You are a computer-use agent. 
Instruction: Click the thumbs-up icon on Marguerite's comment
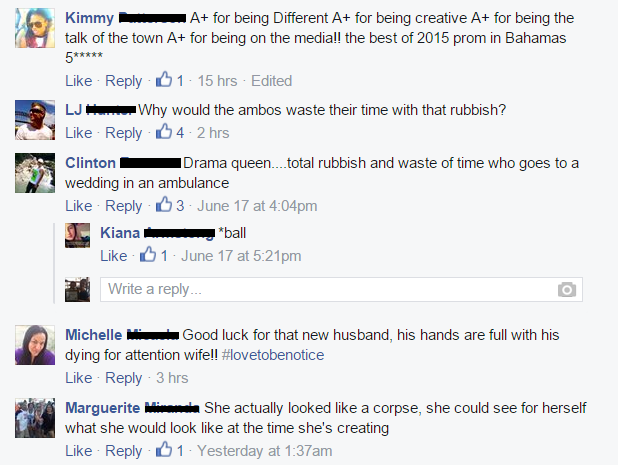coord(165,451)
